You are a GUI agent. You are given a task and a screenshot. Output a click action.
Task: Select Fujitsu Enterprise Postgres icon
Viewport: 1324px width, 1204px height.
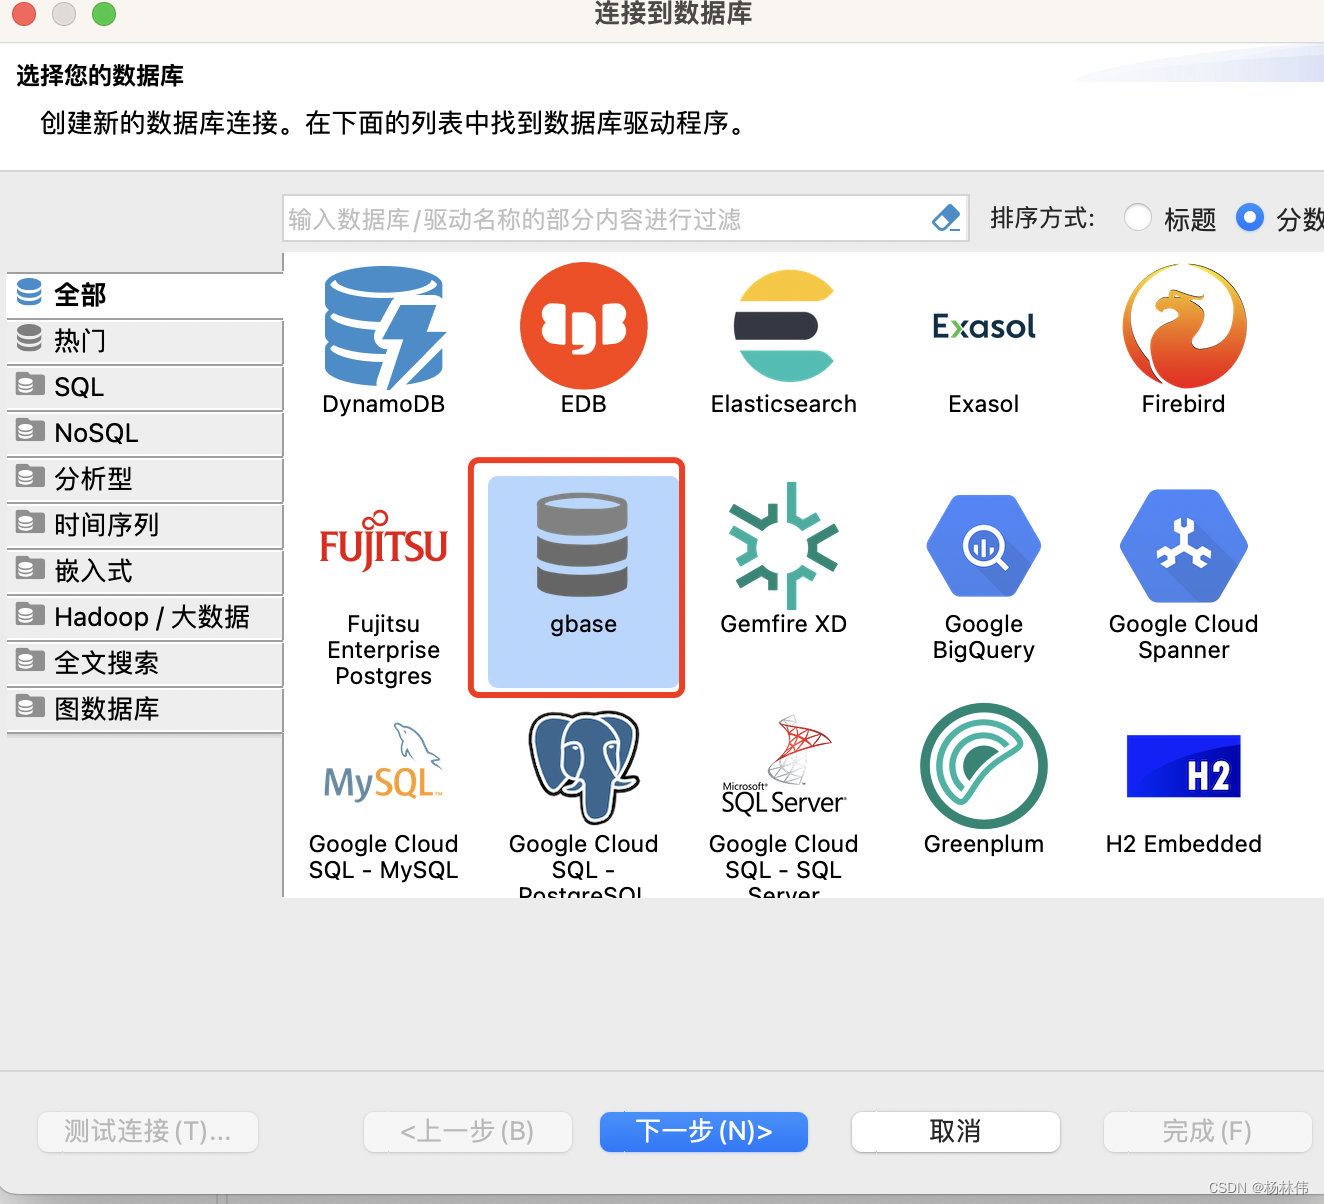[384, 541]
